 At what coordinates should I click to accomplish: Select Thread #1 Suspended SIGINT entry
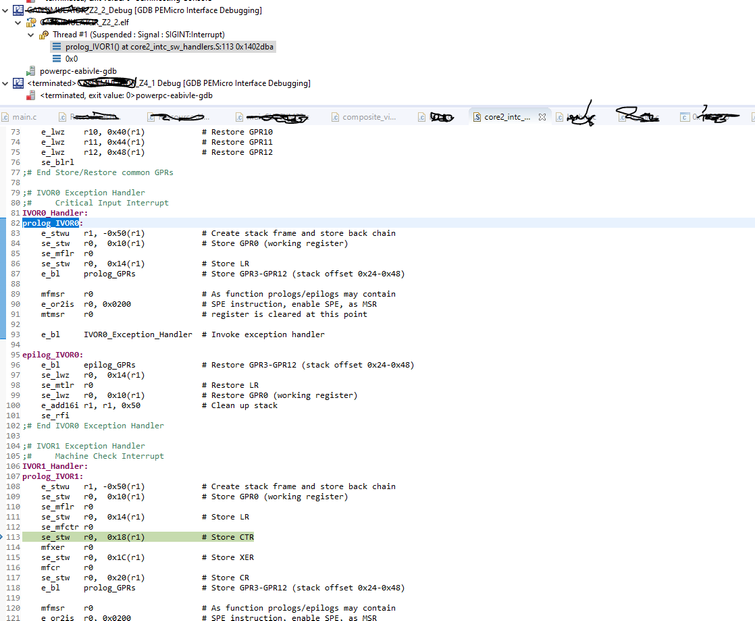138,35
